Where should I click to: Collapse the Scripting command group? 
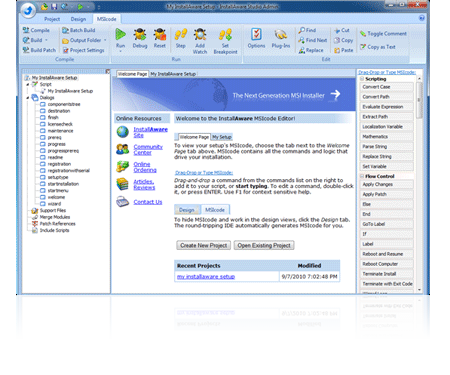click(362, 79)
